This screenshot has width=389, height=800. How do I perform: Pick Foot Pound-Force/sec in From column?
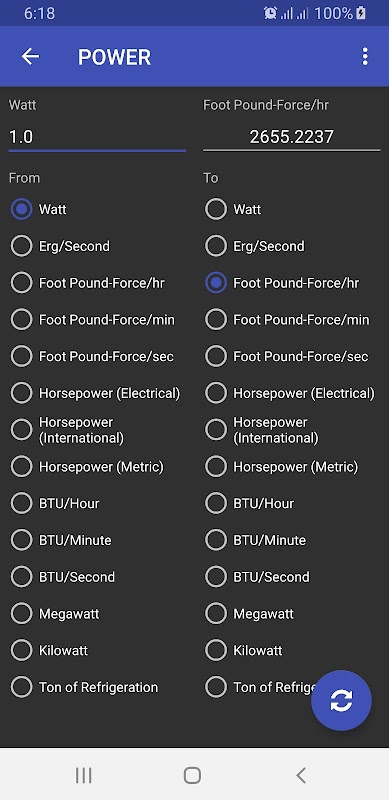[92, 357]
